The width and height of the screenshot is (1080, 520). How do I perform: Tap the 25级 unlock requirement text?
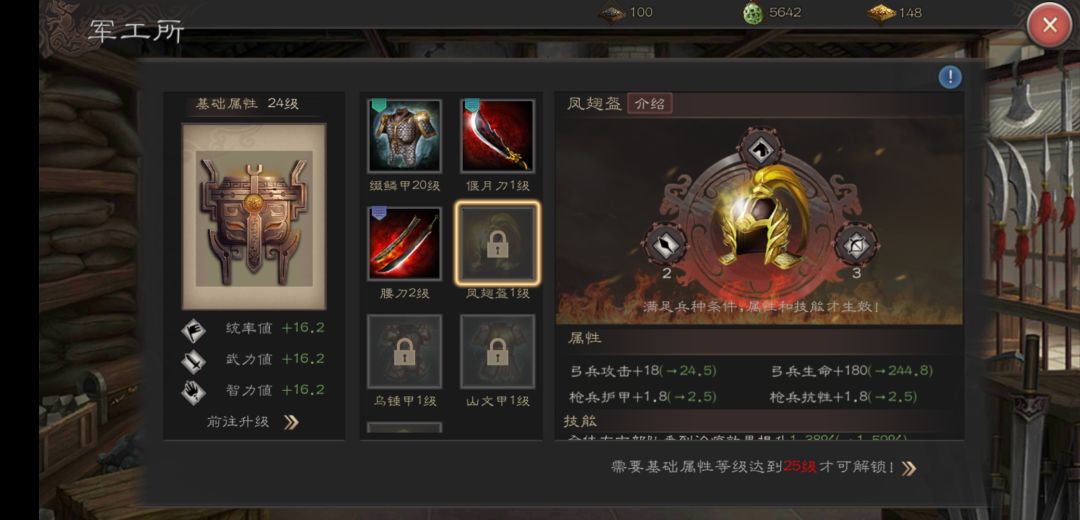800,467
